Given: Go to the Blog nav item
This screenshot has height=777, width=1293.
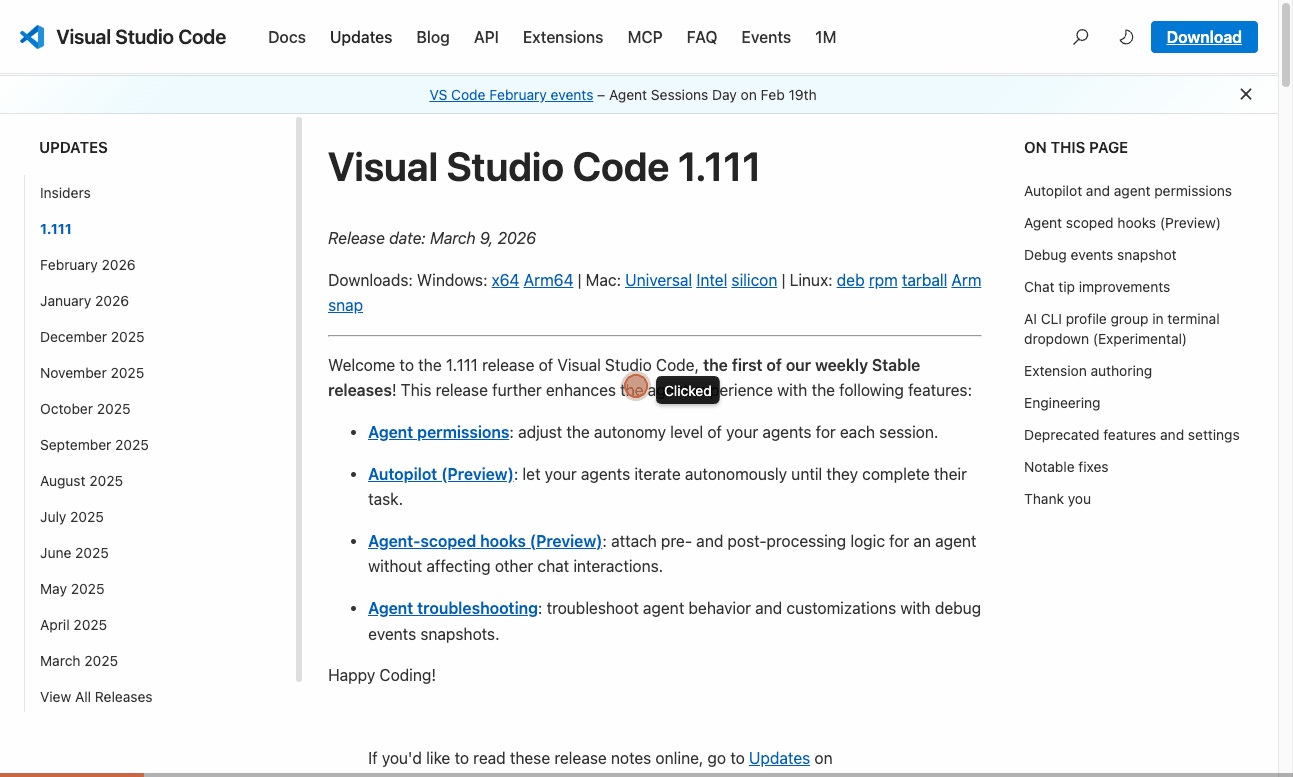Looking at the screenshot, I should click(433, 37).
